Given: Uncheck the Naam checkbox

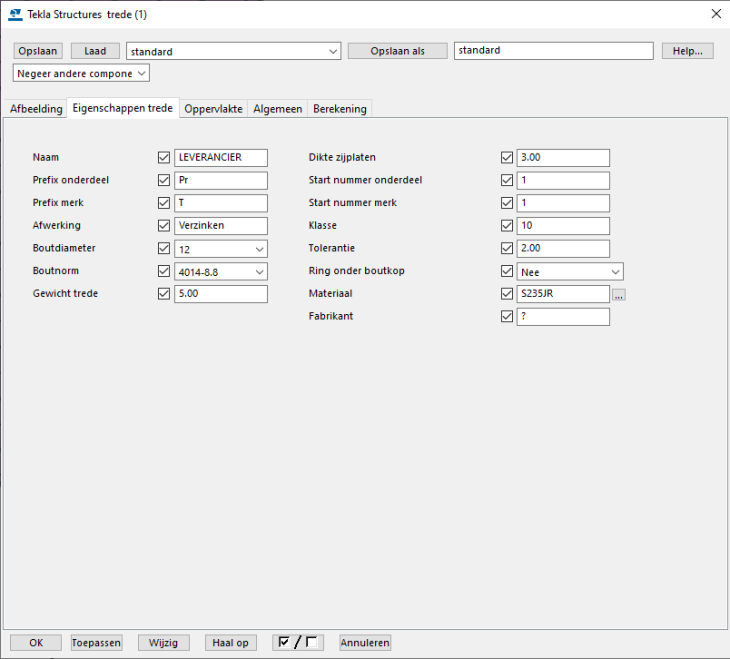Looking at the screenshot, I should [164, 157].
